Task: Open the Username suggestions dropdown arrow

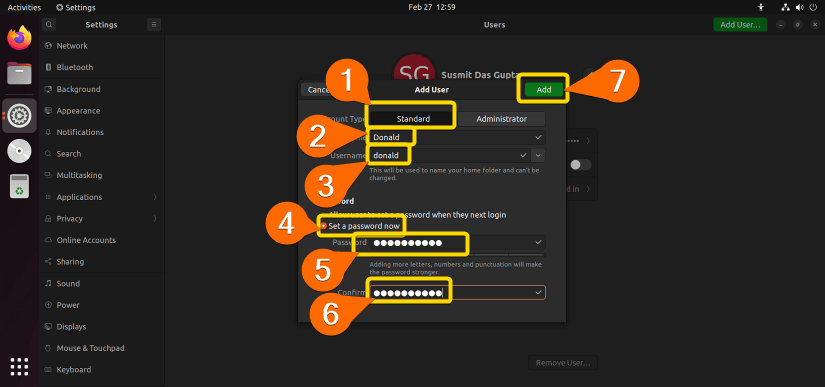Action: 538,155
